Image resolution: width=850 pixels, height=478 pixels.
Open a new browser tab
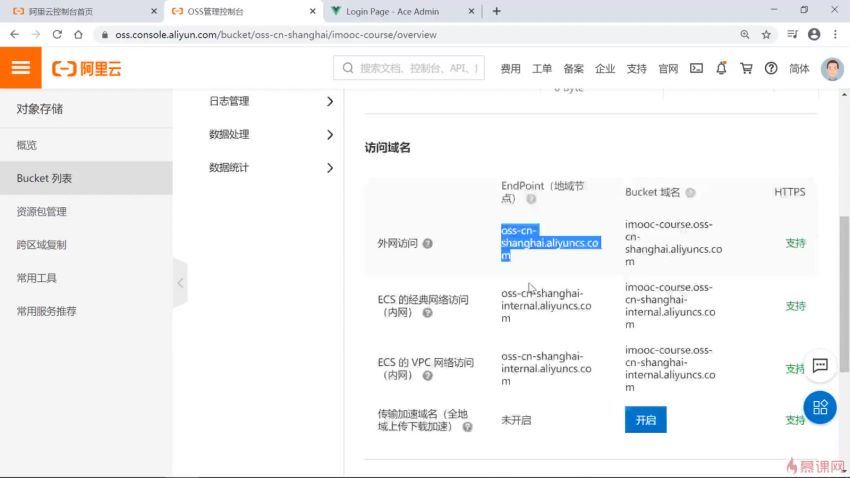click(x=497, y=11)
